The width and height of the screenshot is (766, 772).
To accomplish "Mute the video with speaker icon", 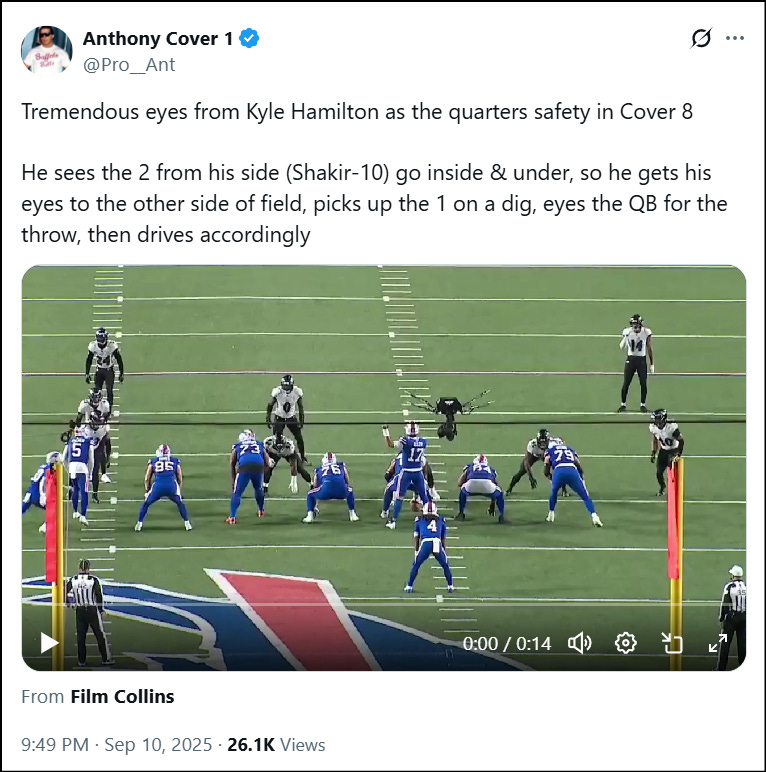I will click(x=580, y=643).
